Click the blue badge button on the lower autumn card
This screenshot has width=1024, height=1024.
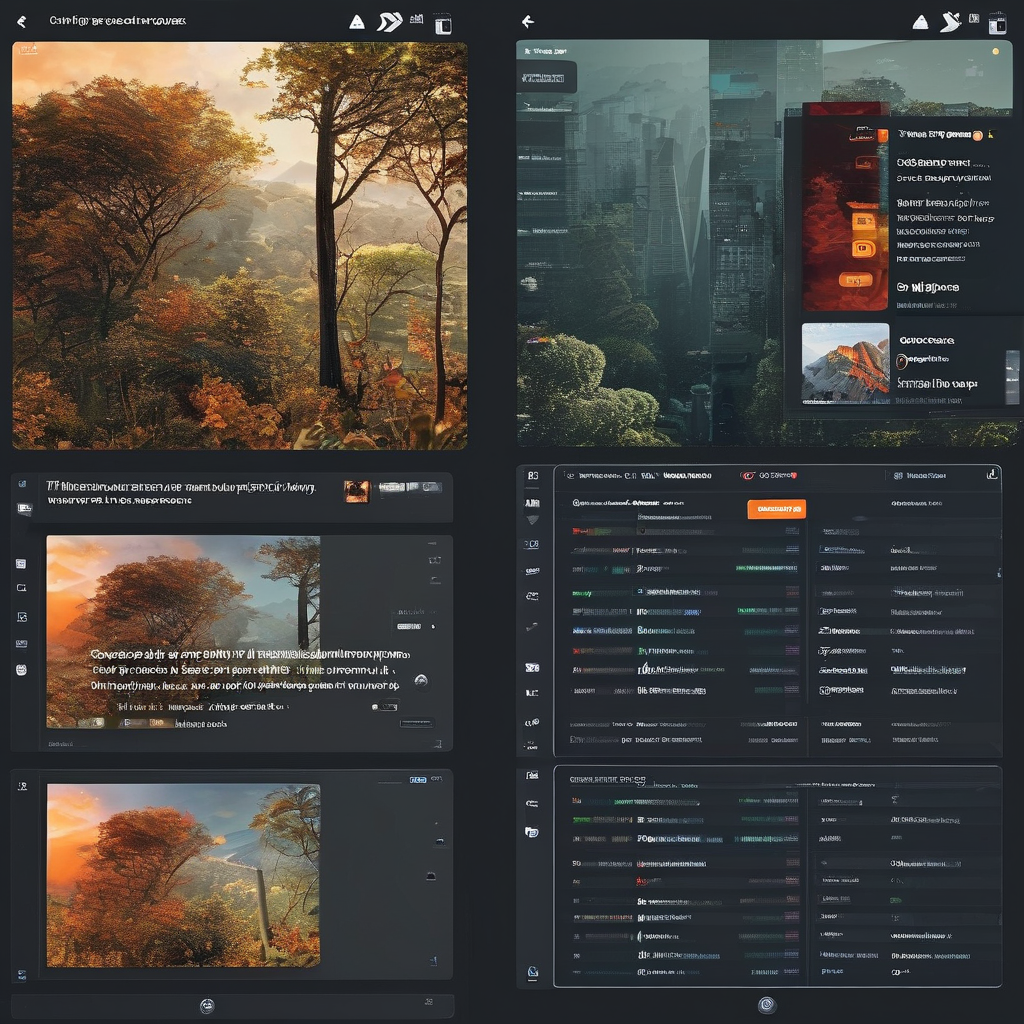(418, 779)
